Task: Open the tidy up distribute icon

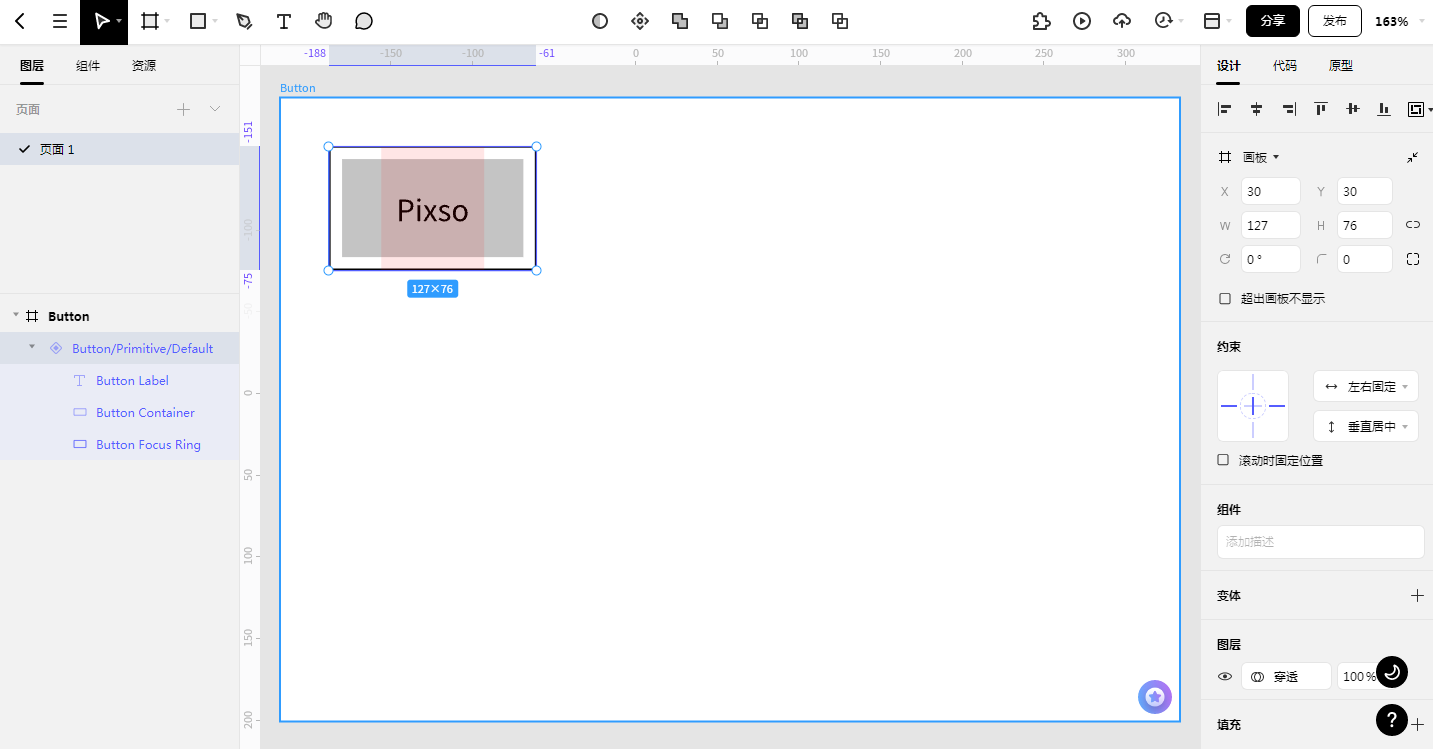Action: click(1416, 109)
